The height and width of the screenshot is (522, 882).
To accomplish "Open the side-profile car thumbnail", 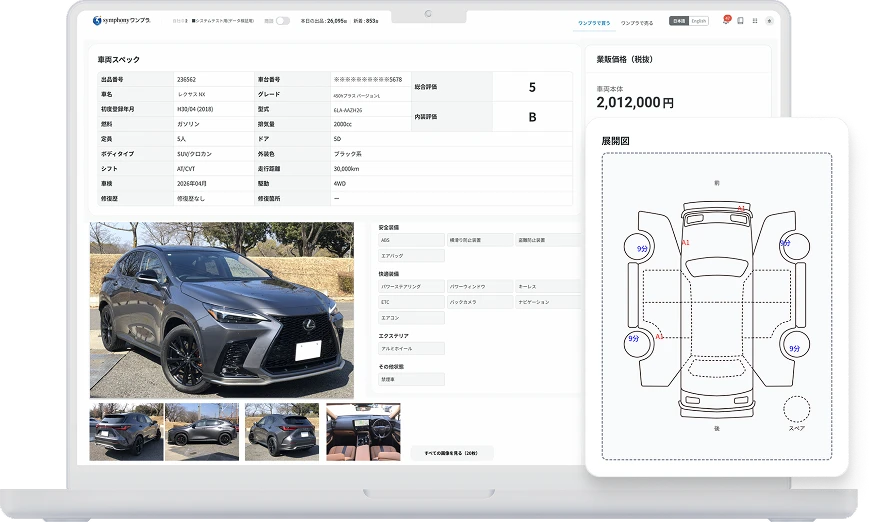I will pos(202,432).
